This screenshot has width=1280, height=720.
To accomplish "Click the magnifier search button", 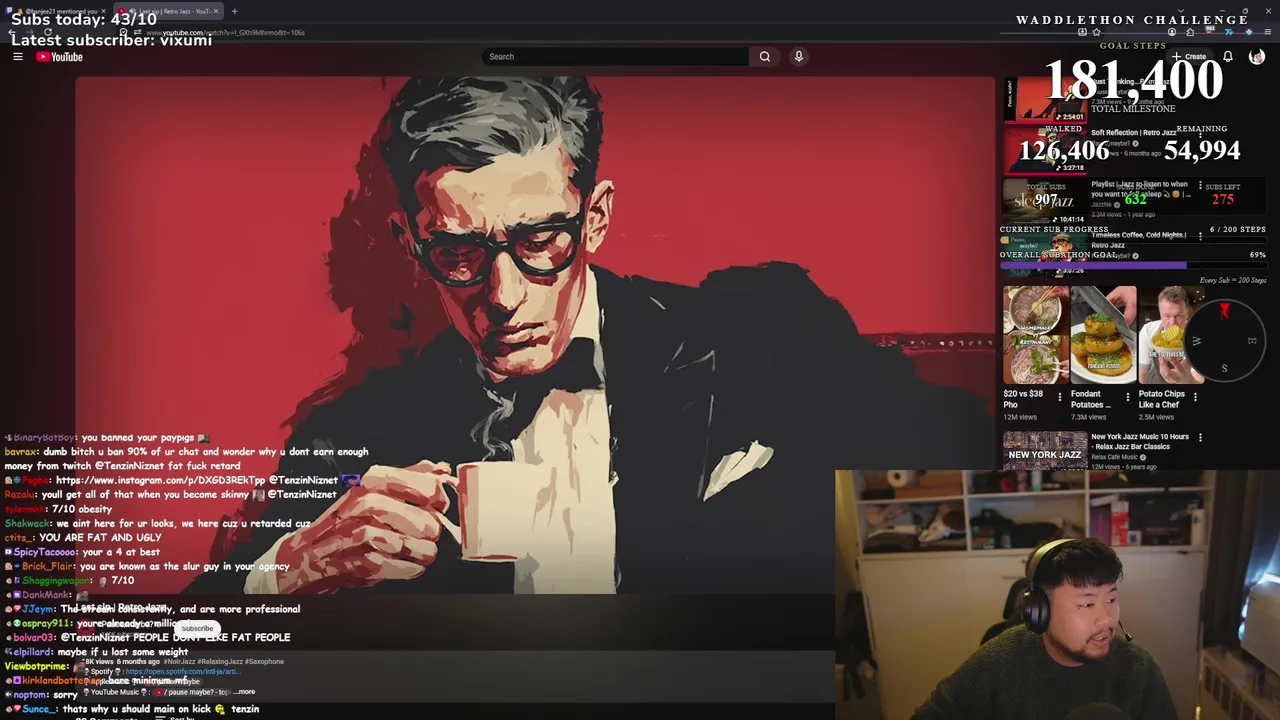I will pos(765,57).
